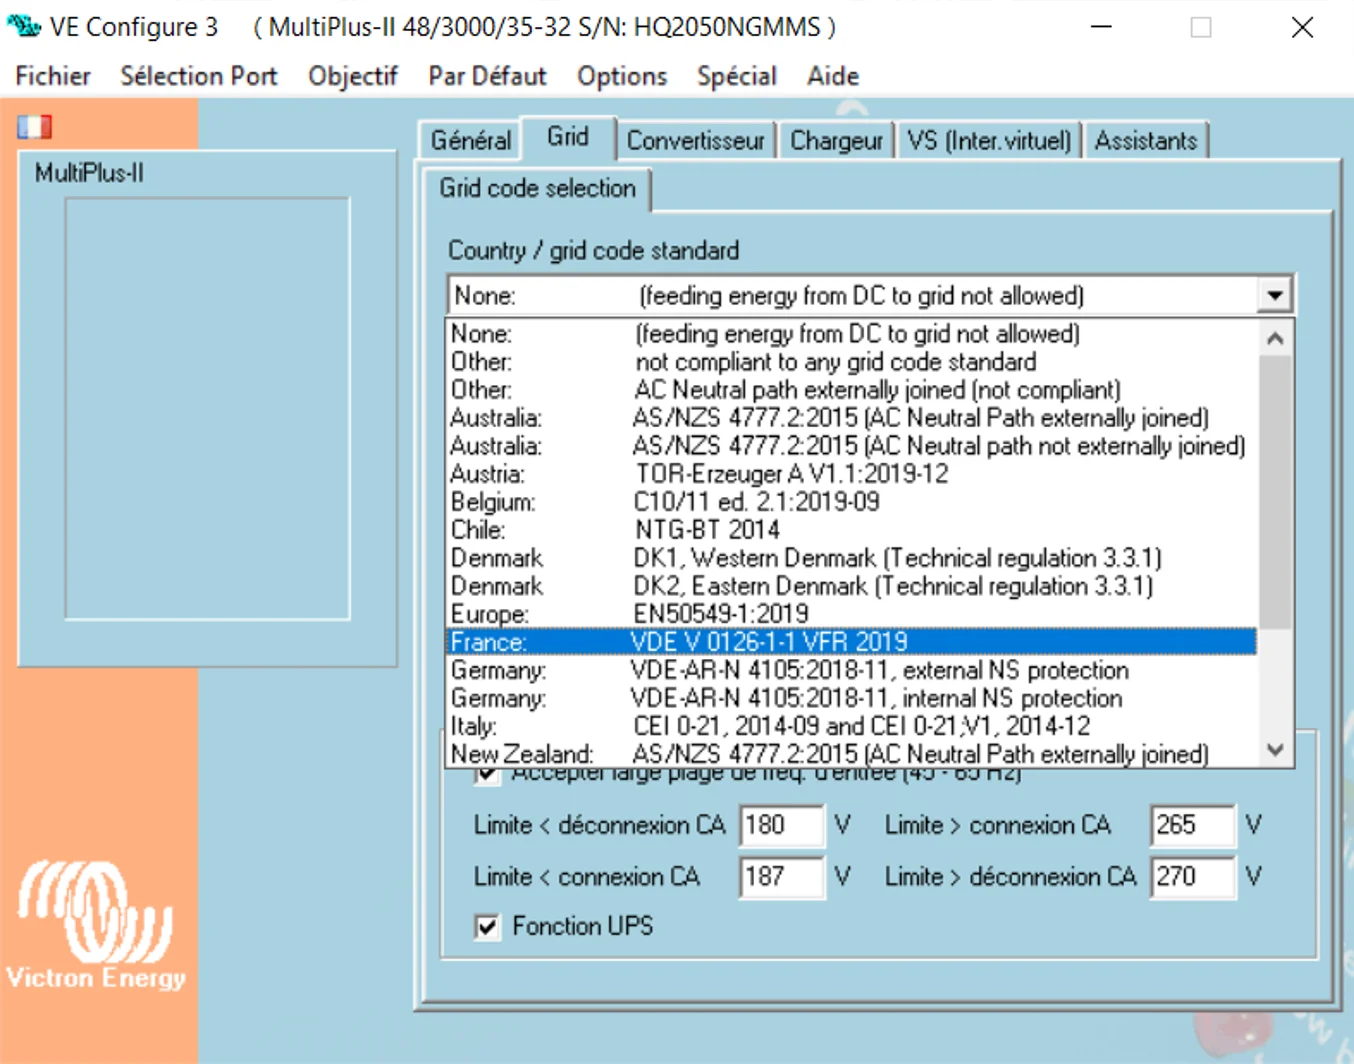The image size is (1354, 1064).
Task: Open the Objectif menu
Action: [353, 76]
